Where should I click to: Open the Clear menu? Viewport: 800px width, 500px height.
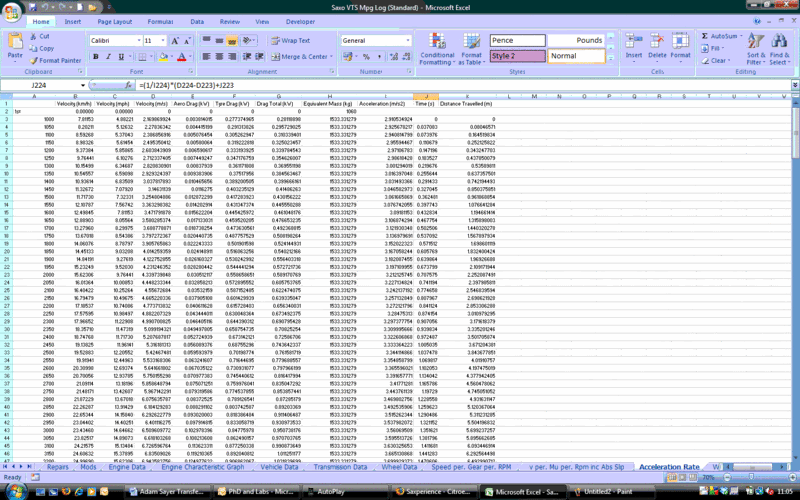tap(715, 60)
